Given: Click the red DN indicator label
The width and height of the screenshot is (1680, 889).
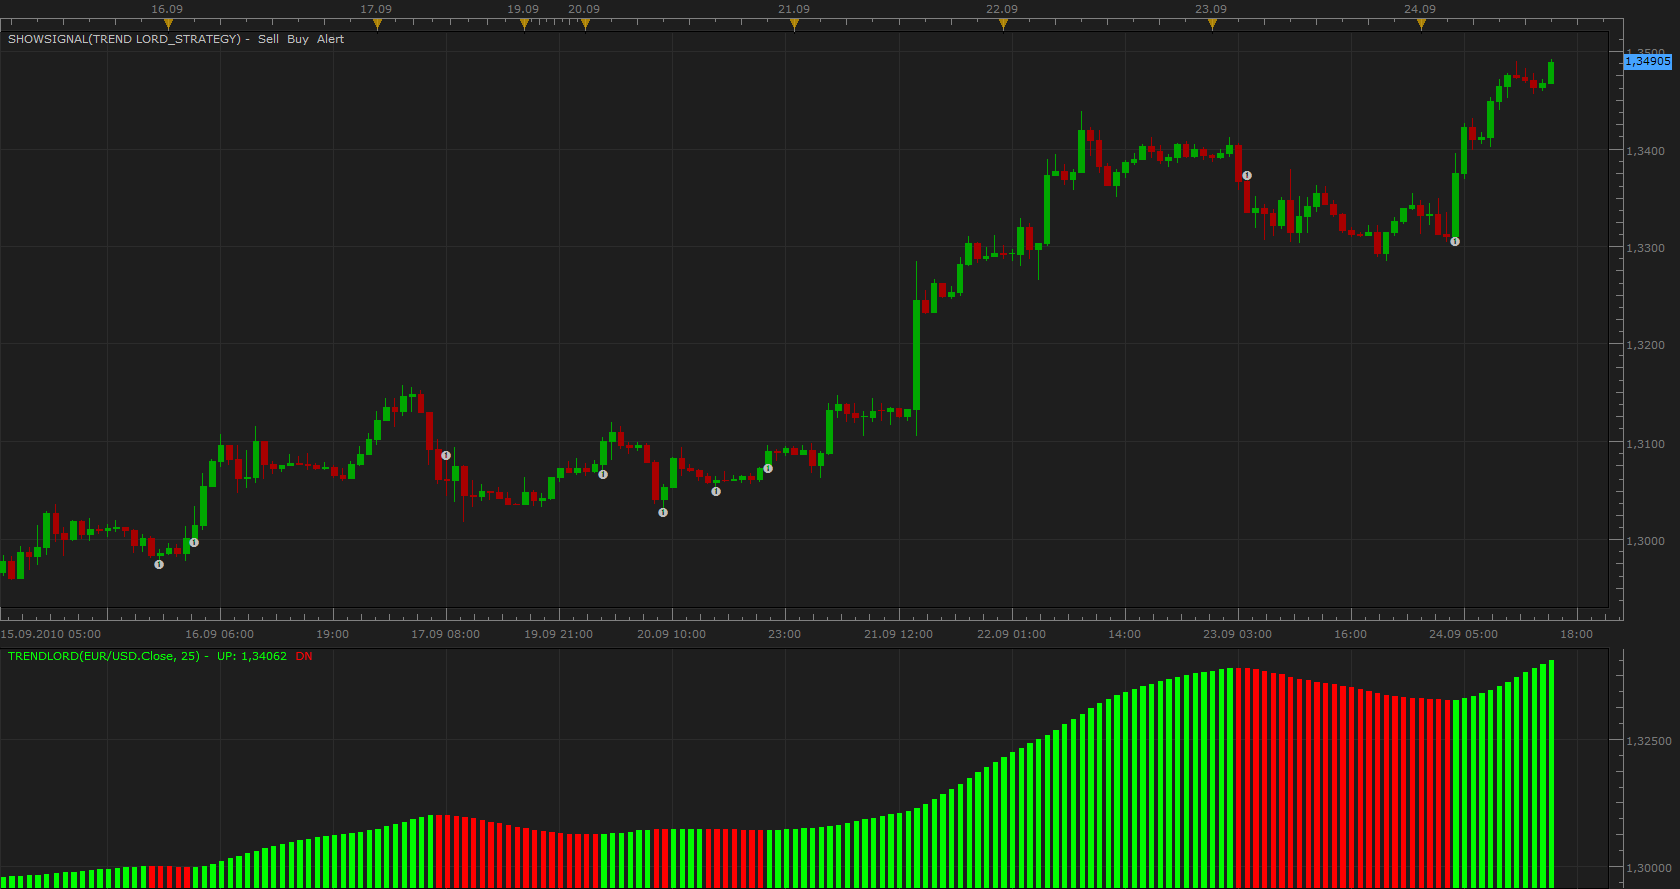Looking at the screenshot, I should [x=304, y=656].
